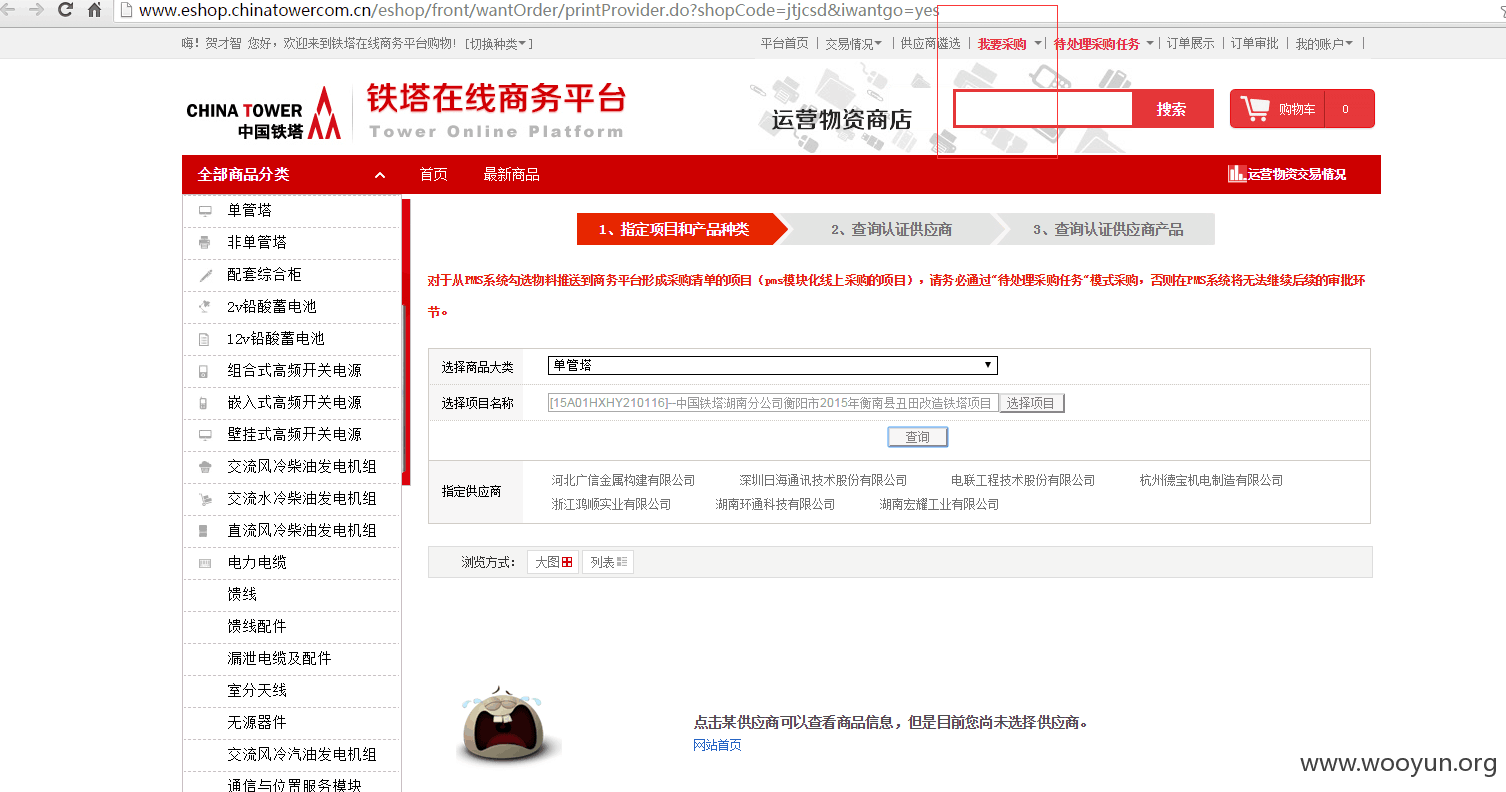Select supplier 河北广信金属构建有限公司
The height and width of the screenshot is (792, 1506).
(x=623, y=481)
